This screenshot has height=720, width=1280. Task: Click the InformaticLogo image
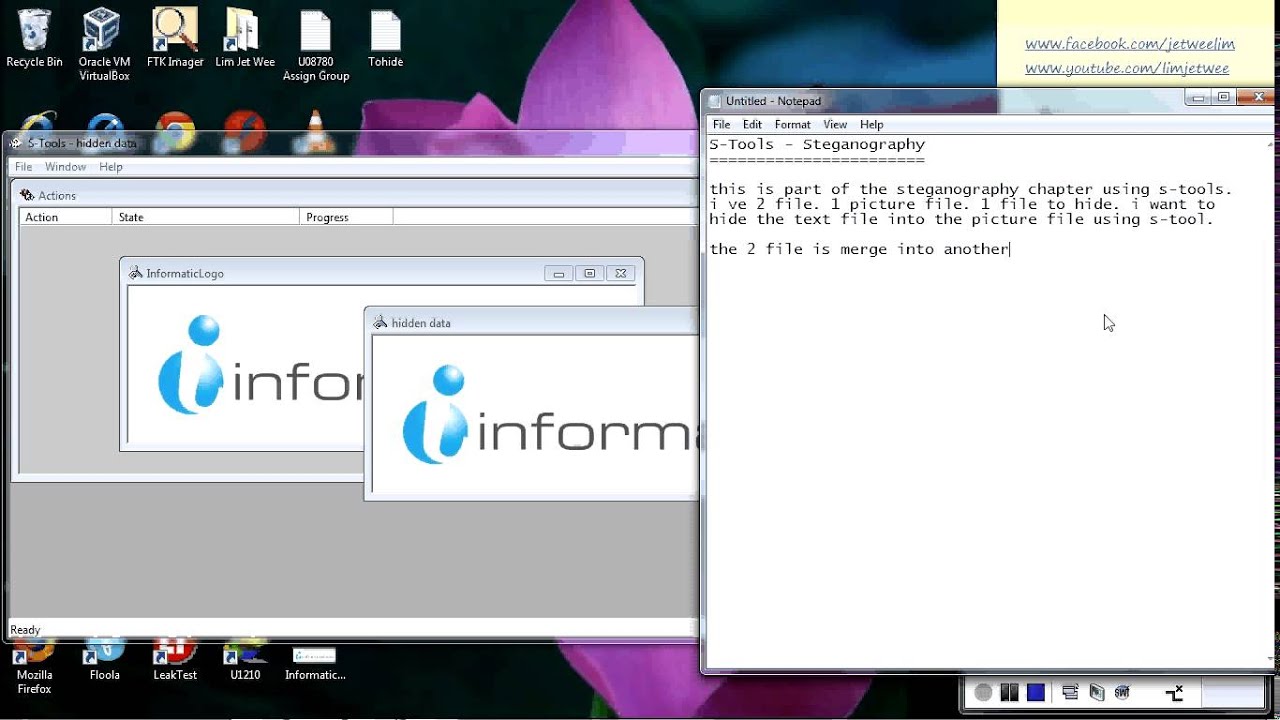(245, 366)
